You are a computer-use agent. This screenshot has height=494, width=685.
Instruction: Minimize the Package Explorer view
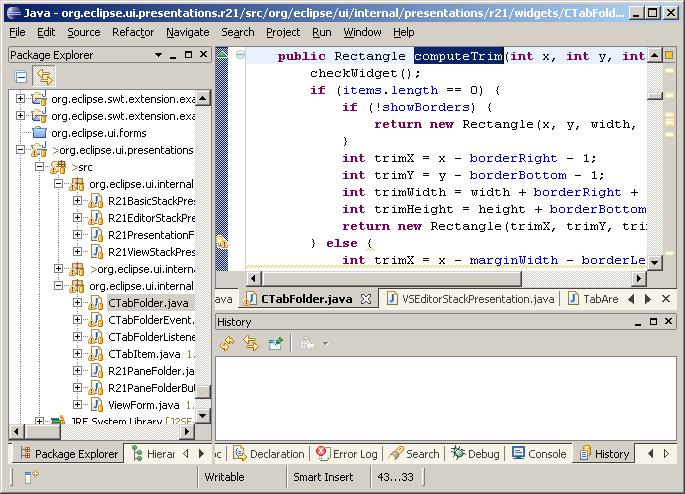[x=173, y=55]
